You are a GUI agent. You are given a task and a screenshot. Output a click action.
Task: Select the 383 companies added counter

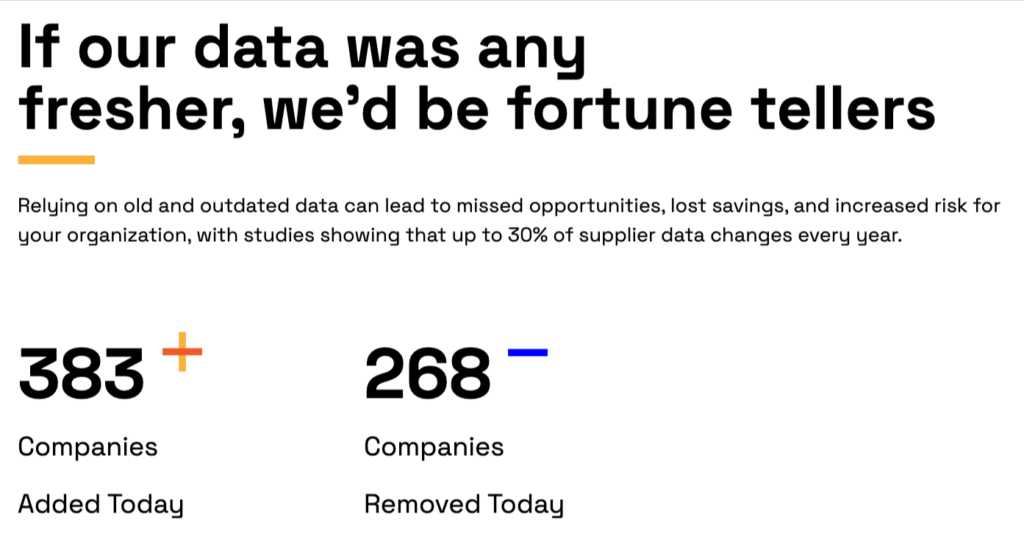pyautogui.click(x=81, y=373)
